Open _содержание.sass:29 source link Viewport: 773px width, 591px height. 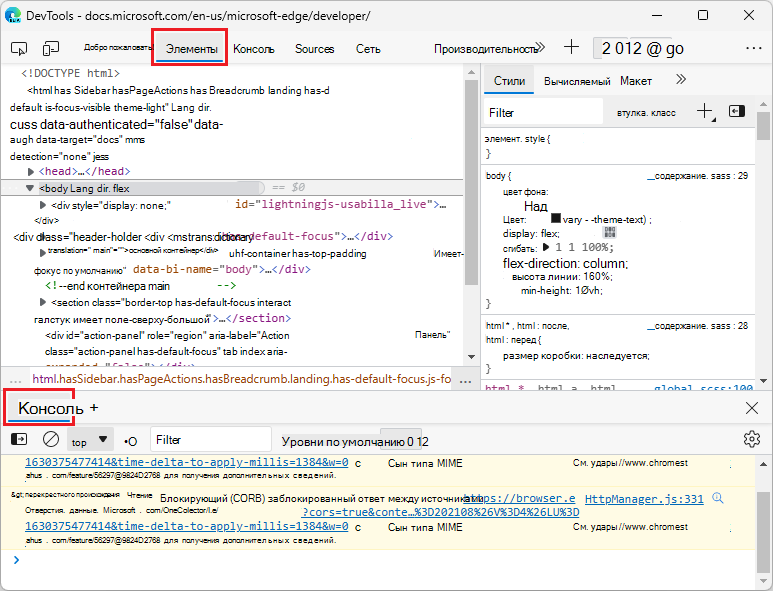pyautogui.click(x=697, y=176)
